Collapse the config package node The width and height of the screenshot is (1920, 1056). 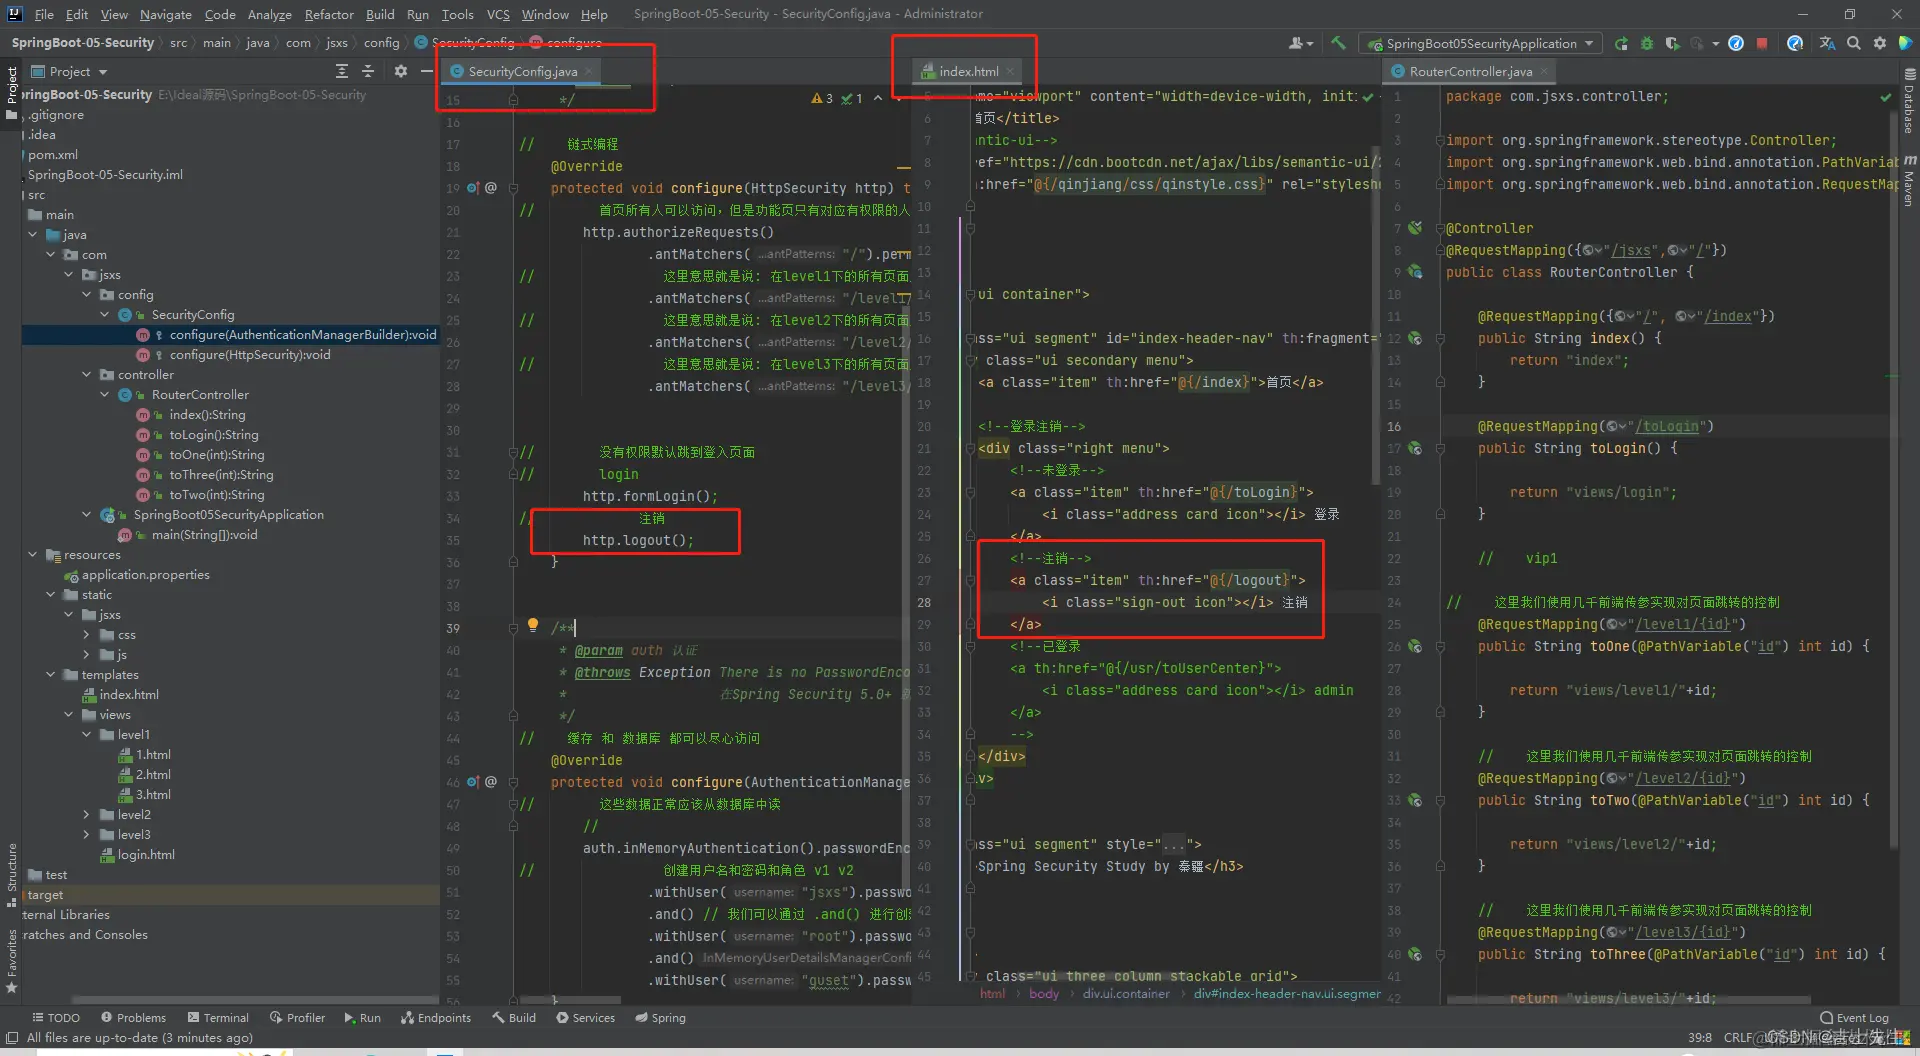87,295
